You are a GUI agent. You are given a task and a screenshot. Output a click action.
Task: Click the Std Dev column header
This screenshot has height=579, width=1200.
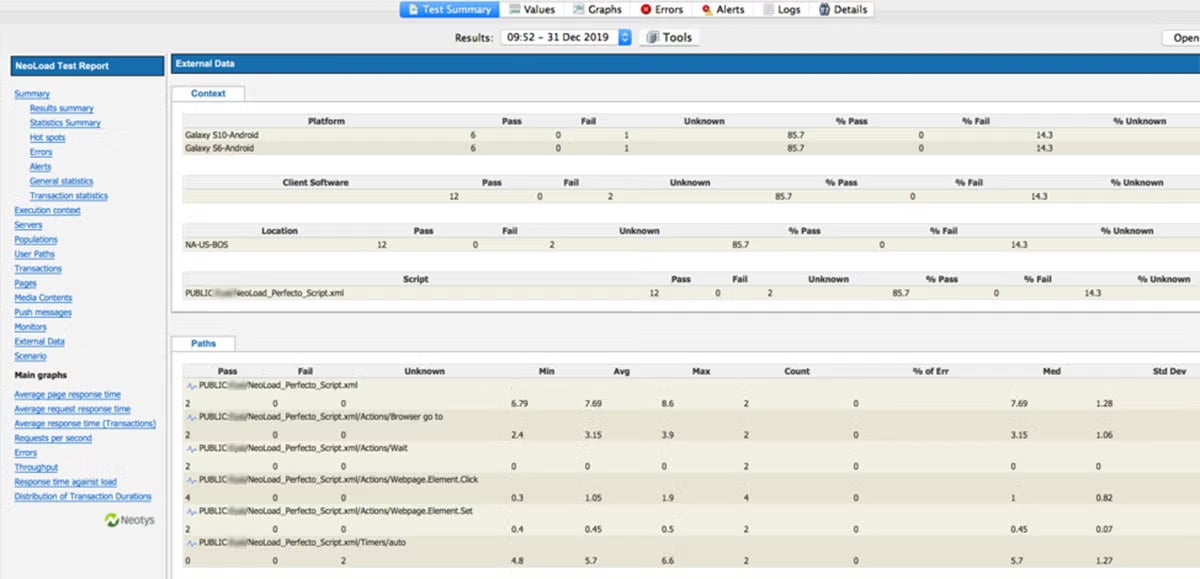pyautogui.click(x=1169, y=371)
